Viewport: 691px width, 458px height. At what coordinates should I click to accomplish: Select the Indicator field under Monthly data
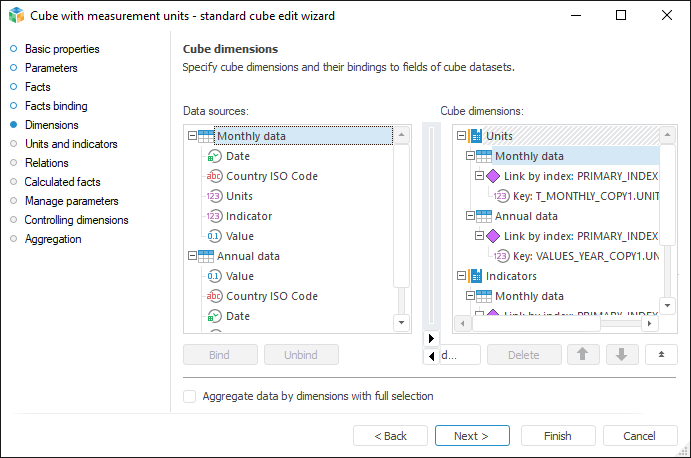[249, 216]
